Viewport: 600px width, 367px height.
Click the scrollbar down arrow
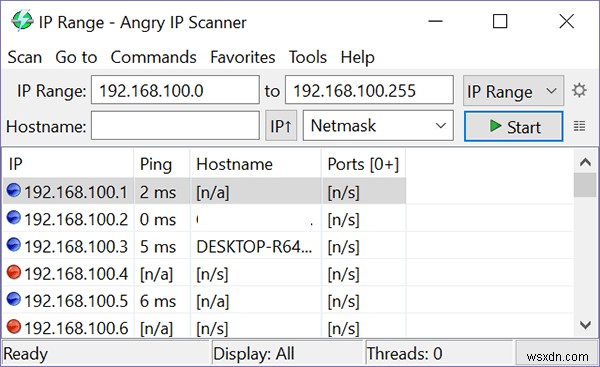tap(585, 326)
